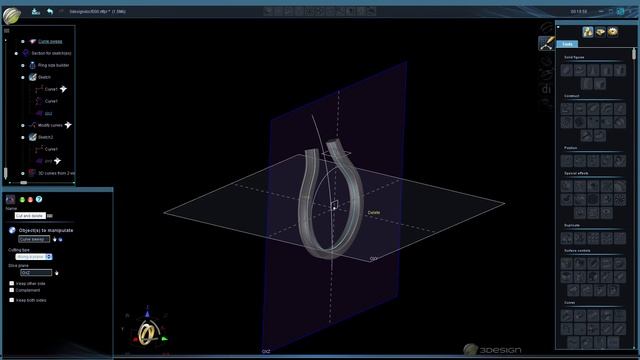
Task: Switch to the Tools tab
Action: click(x=567, y=44)
